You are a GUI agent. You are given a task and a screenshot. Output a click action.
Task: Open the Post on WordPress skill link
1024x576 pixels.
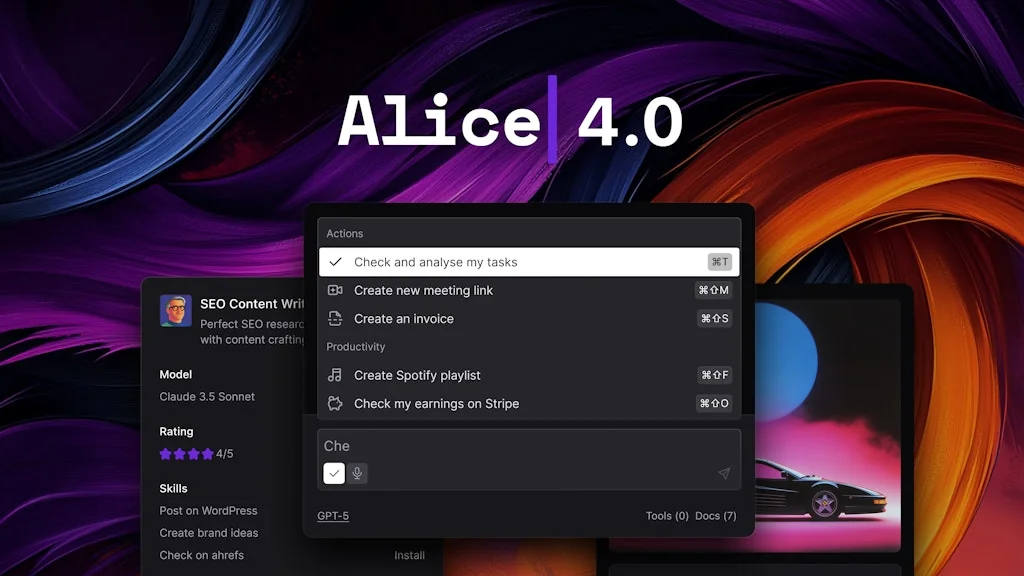(208, 510)
